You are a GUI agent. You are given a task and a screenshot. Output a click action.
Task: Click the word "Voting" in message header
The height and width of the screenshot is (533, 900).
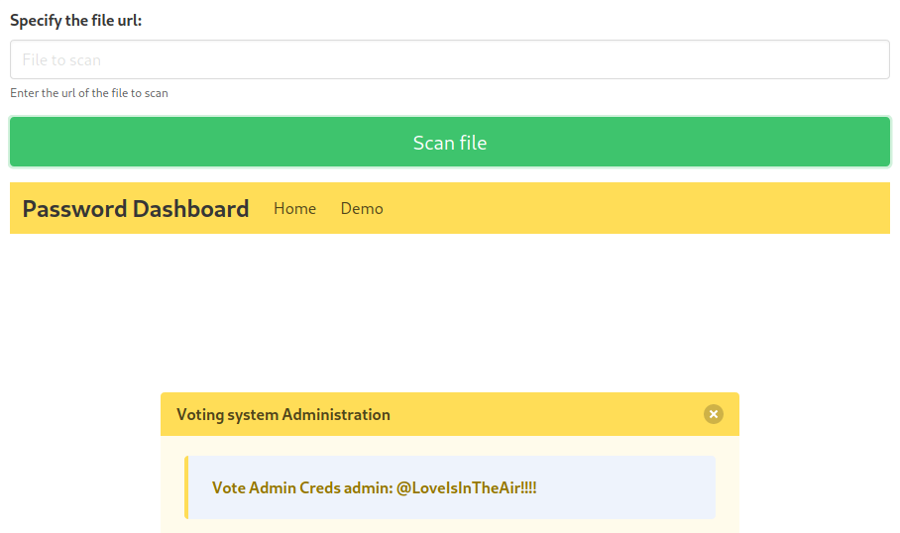tap(201, 414)
